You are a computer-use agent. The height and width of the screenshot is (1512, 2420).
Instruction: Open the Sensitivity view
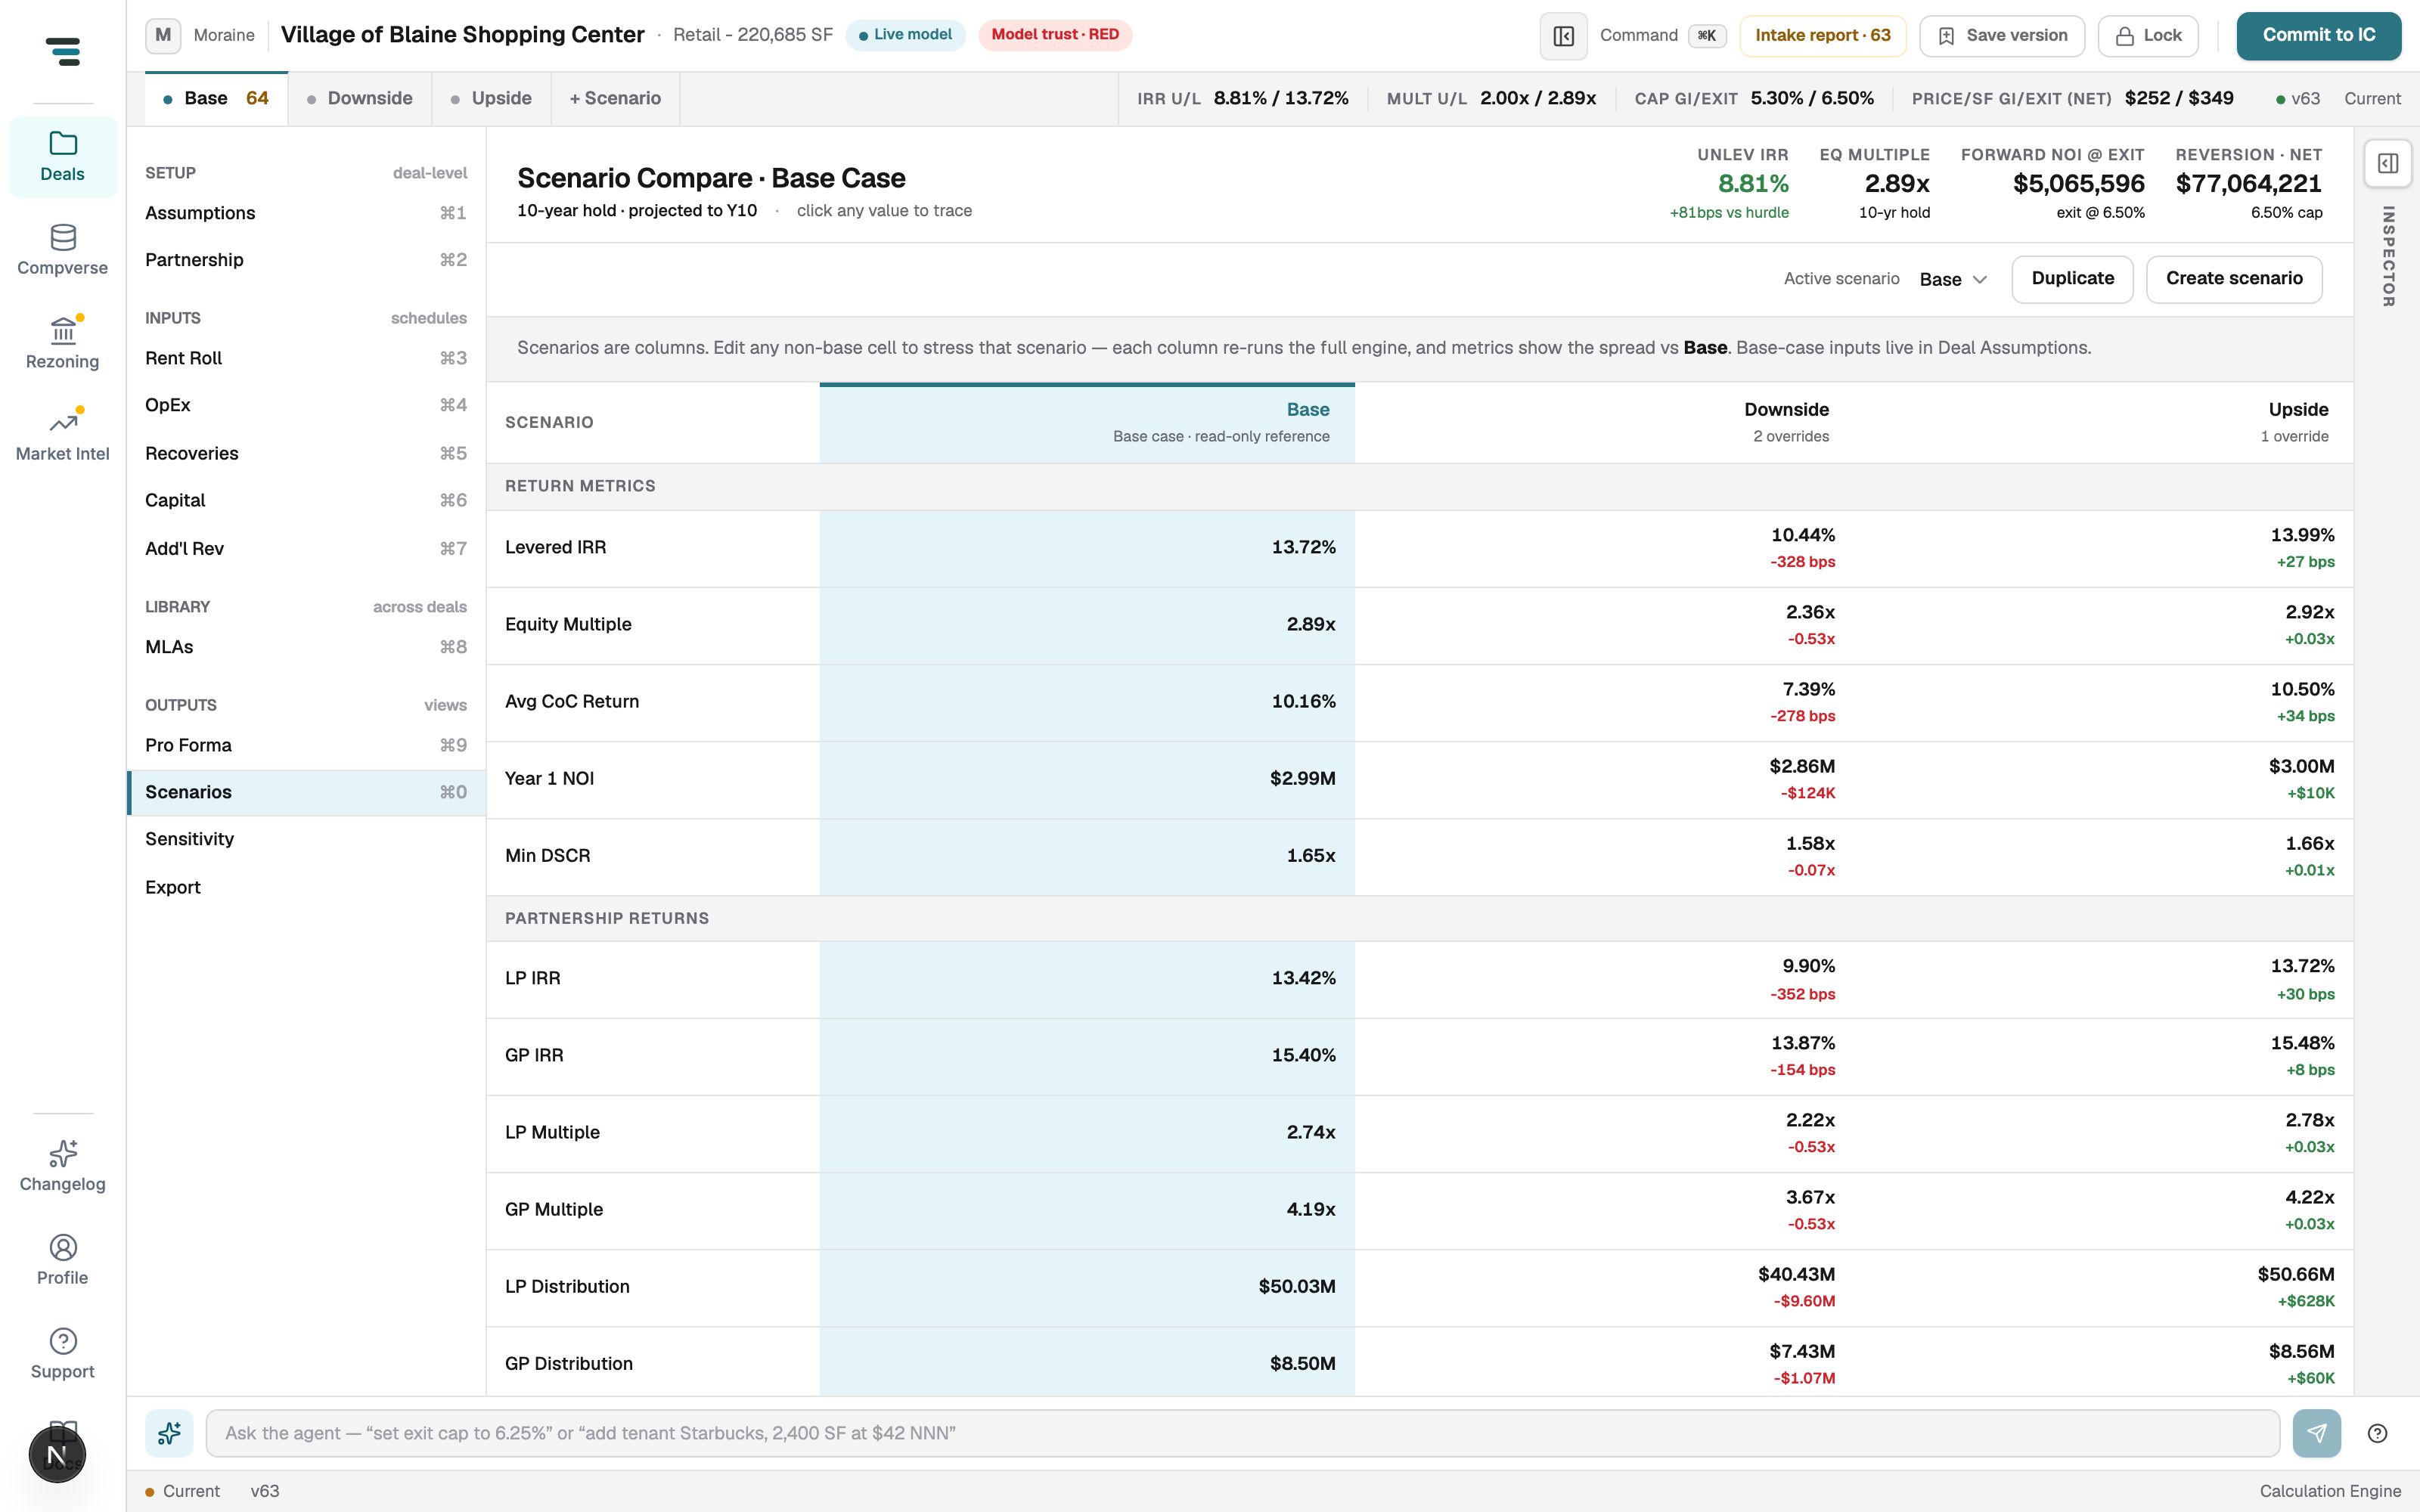click(306, 839)
